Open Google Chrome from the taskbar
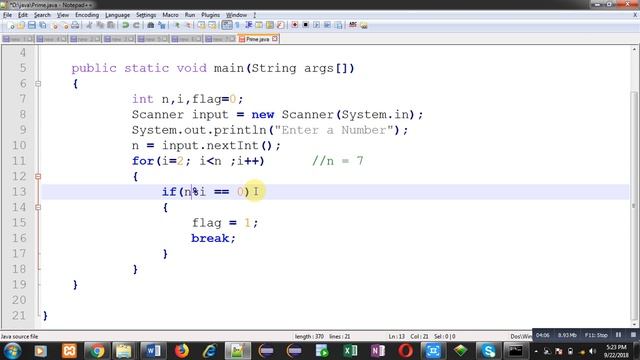This screenshot has height=360, width=640. pos(97,351)
